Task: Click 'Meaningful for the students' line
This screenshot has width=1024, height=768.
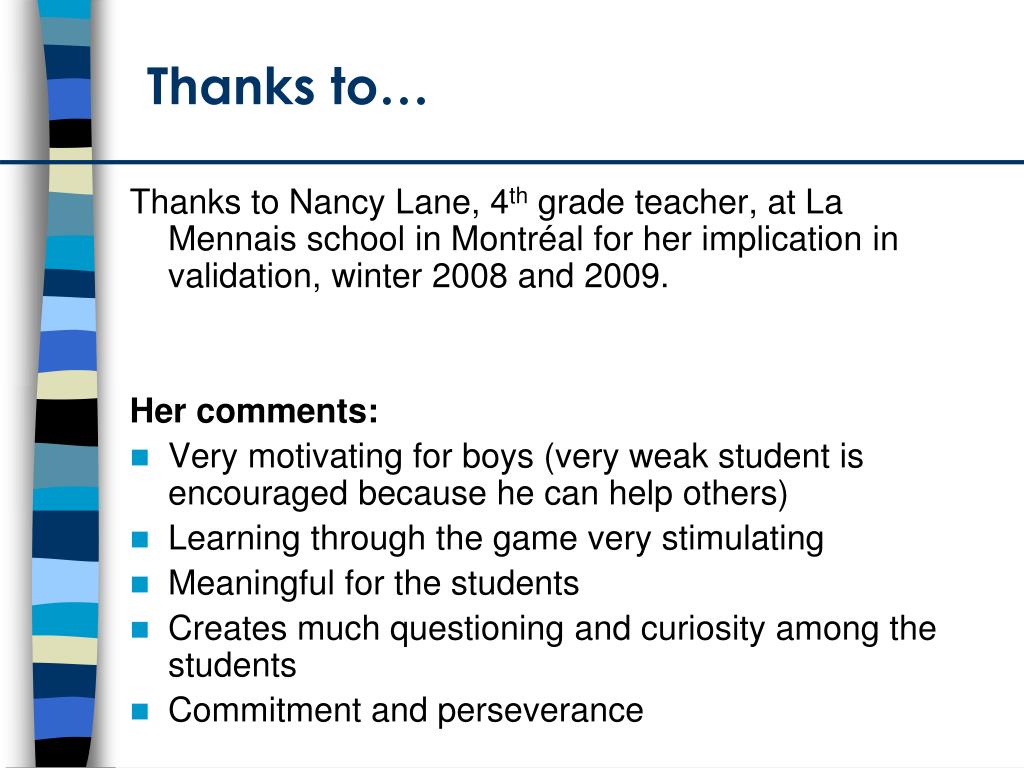Action: (x=374, y=583)
